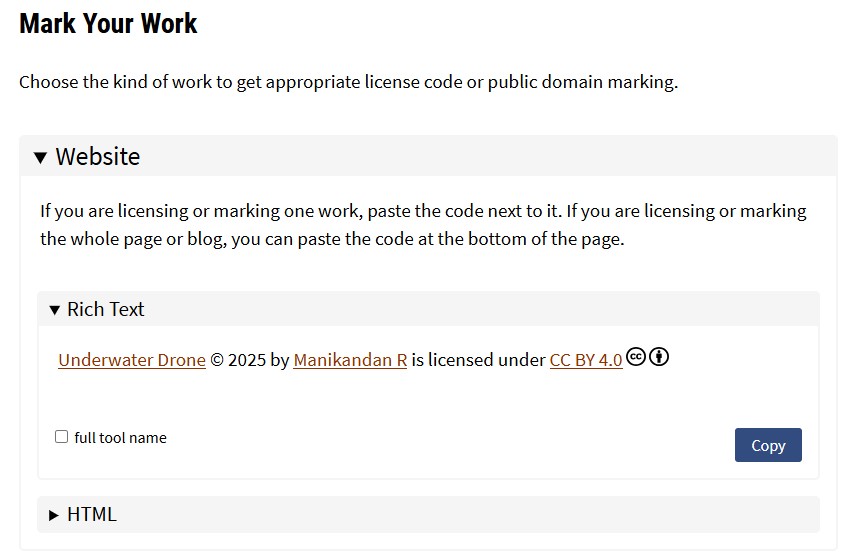Collapse the Rich Text triangle

click(x=54, y=310)
